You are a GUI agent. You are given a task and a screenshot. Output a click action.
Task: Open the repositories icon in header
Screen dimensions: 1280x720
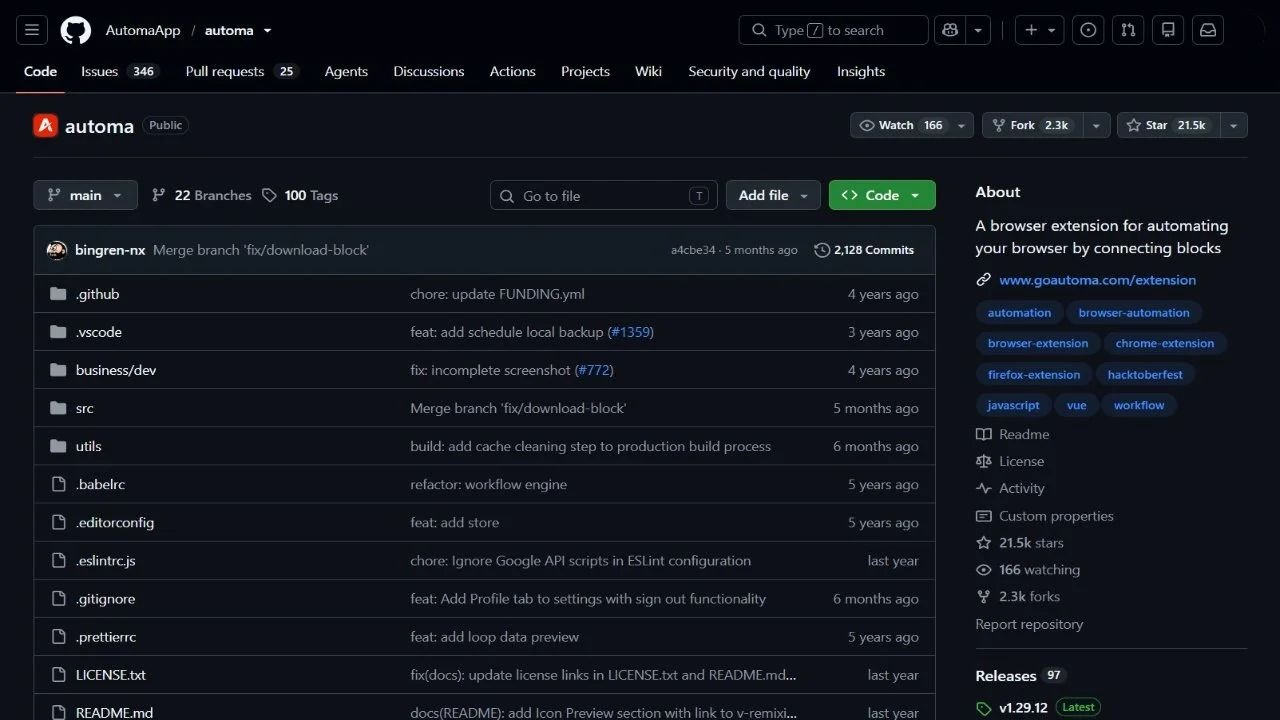[x=1168, y=30]
